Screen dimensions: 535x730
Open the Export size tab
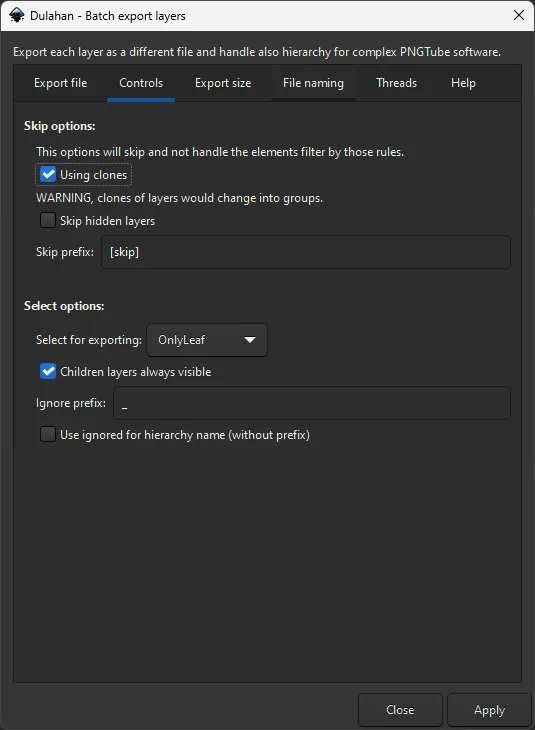(223, 83)
